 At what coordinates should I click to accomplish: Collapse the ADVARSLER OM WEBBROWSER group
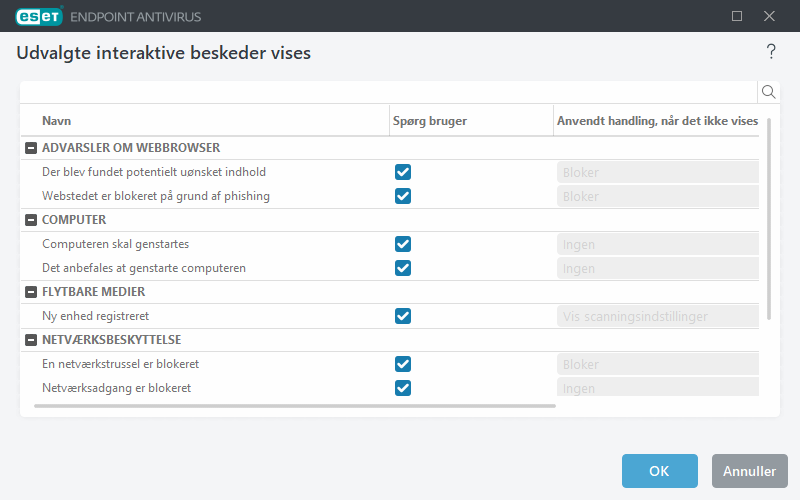pos(31,148)
